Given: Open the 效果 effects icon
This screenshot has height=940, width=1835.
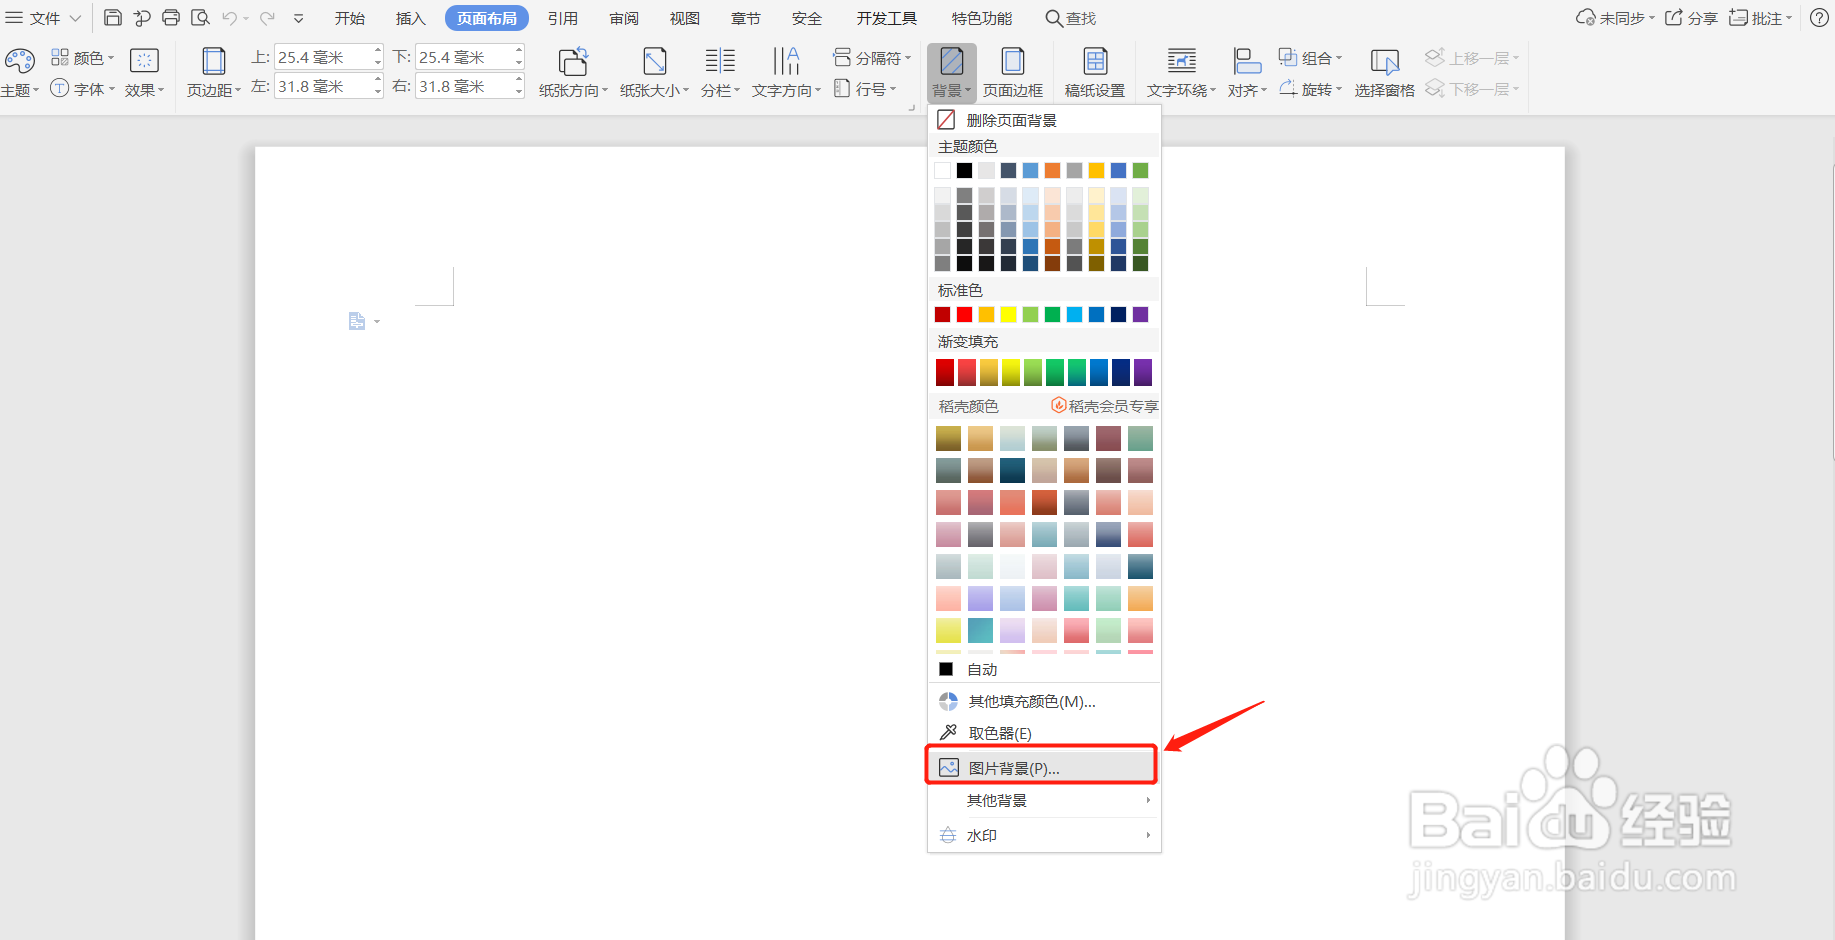Looking at the screenshot, I should (x=144, y=61).
